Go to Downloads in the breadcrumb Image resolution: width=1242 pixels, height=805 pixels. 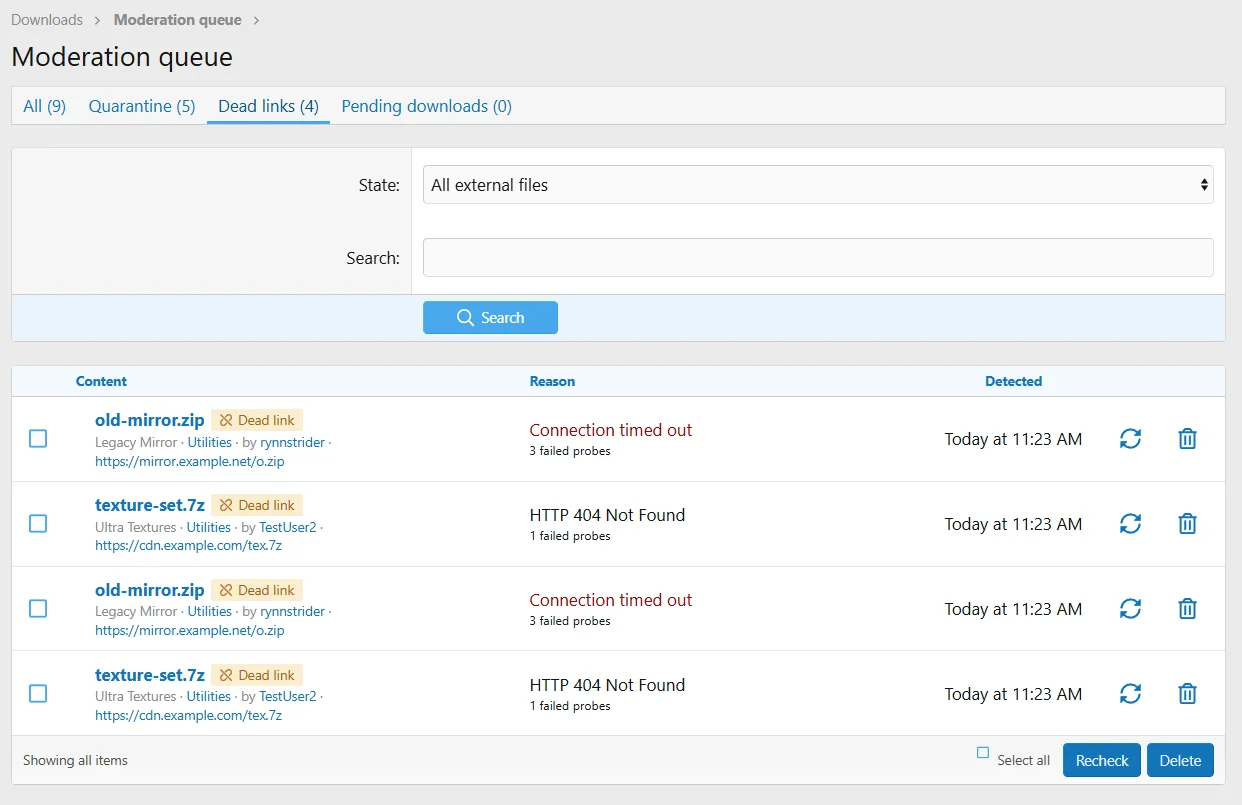(x=47, y=20)
